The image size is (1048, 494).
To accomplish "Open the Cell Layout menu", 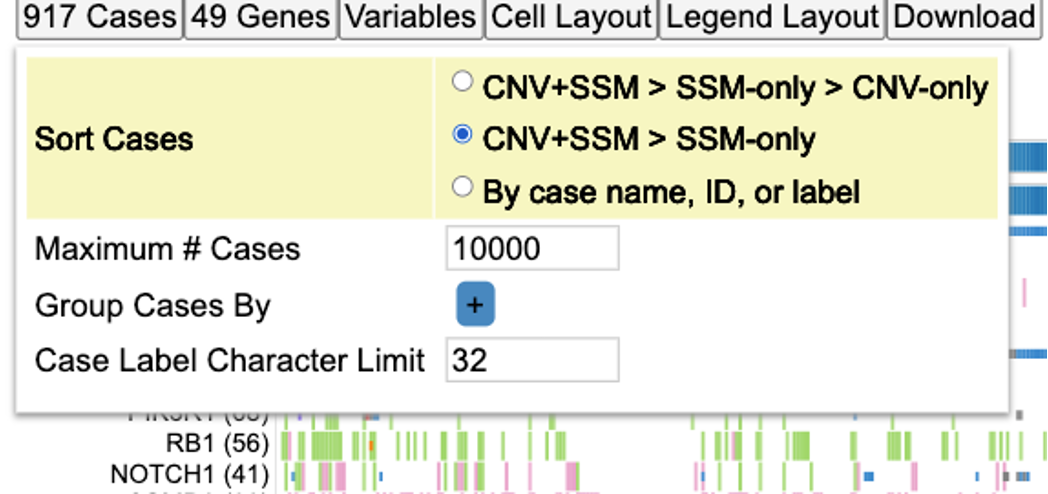I will click(571, 17).
